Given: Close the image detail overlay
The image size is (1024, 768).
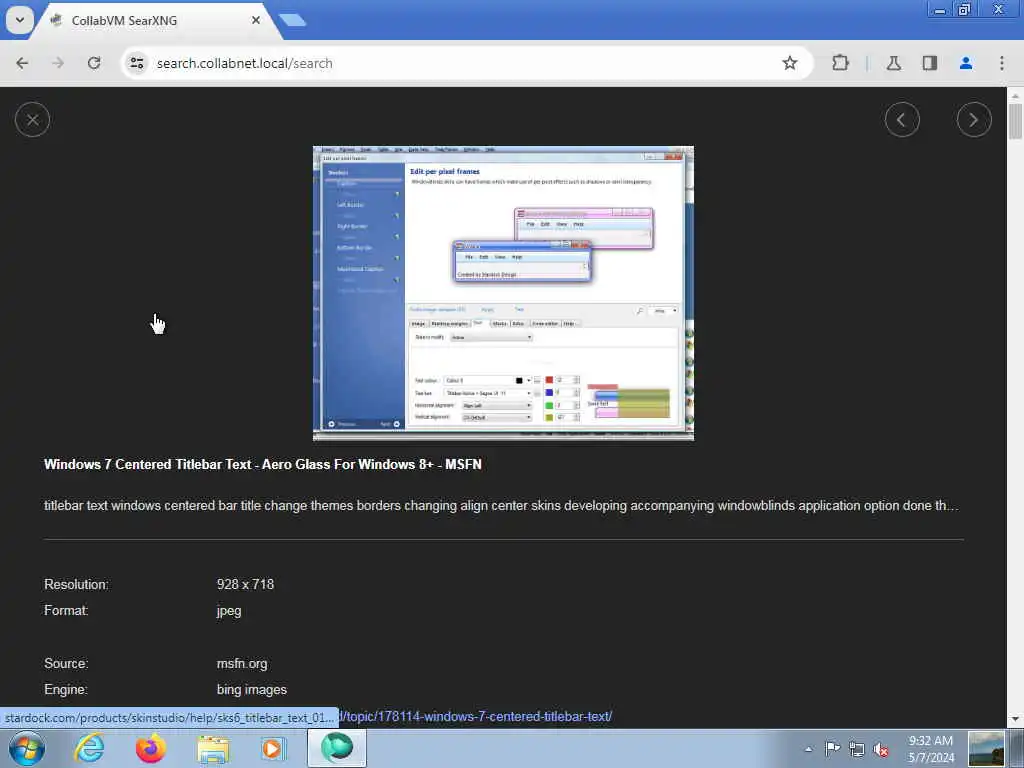Looking at the screenshot, I should [x=33, y=120].
